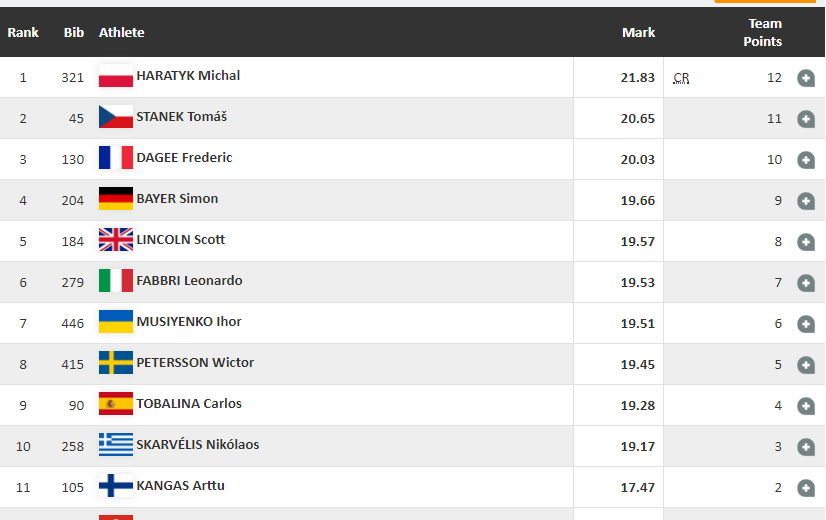Image resolution: width=826 pixels, height=520 pixels.
Task: Click the CR record label
Action: (x=681, y=78)
